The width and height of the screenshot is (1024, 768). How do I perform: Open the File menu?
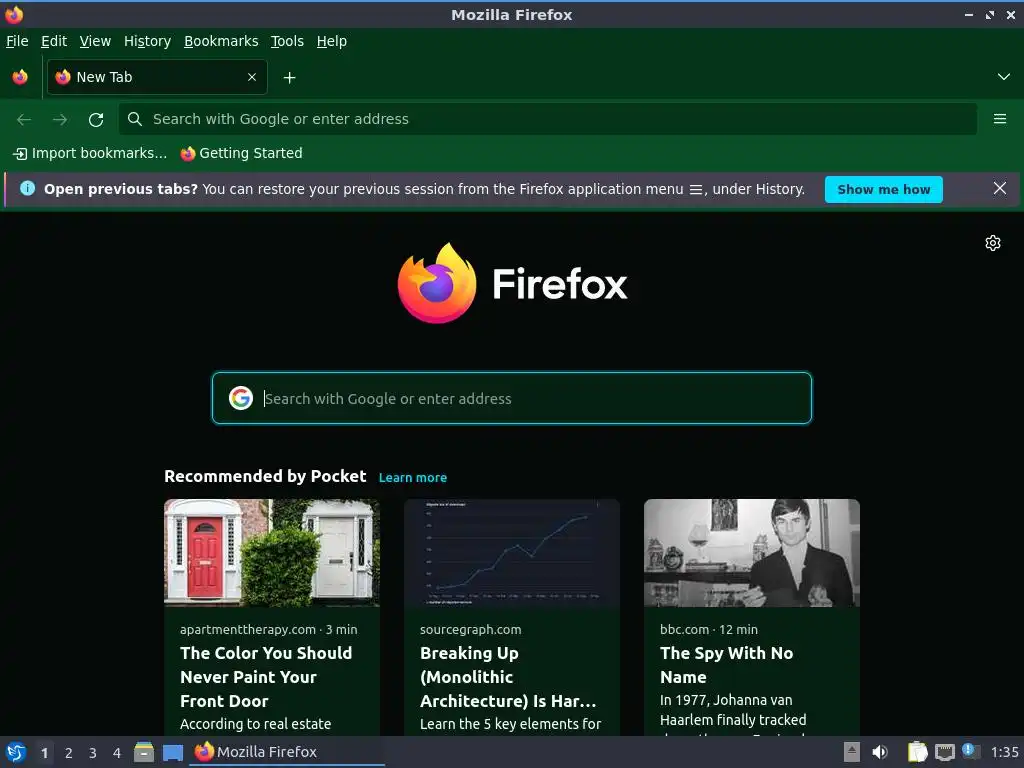tap(17, 41)
